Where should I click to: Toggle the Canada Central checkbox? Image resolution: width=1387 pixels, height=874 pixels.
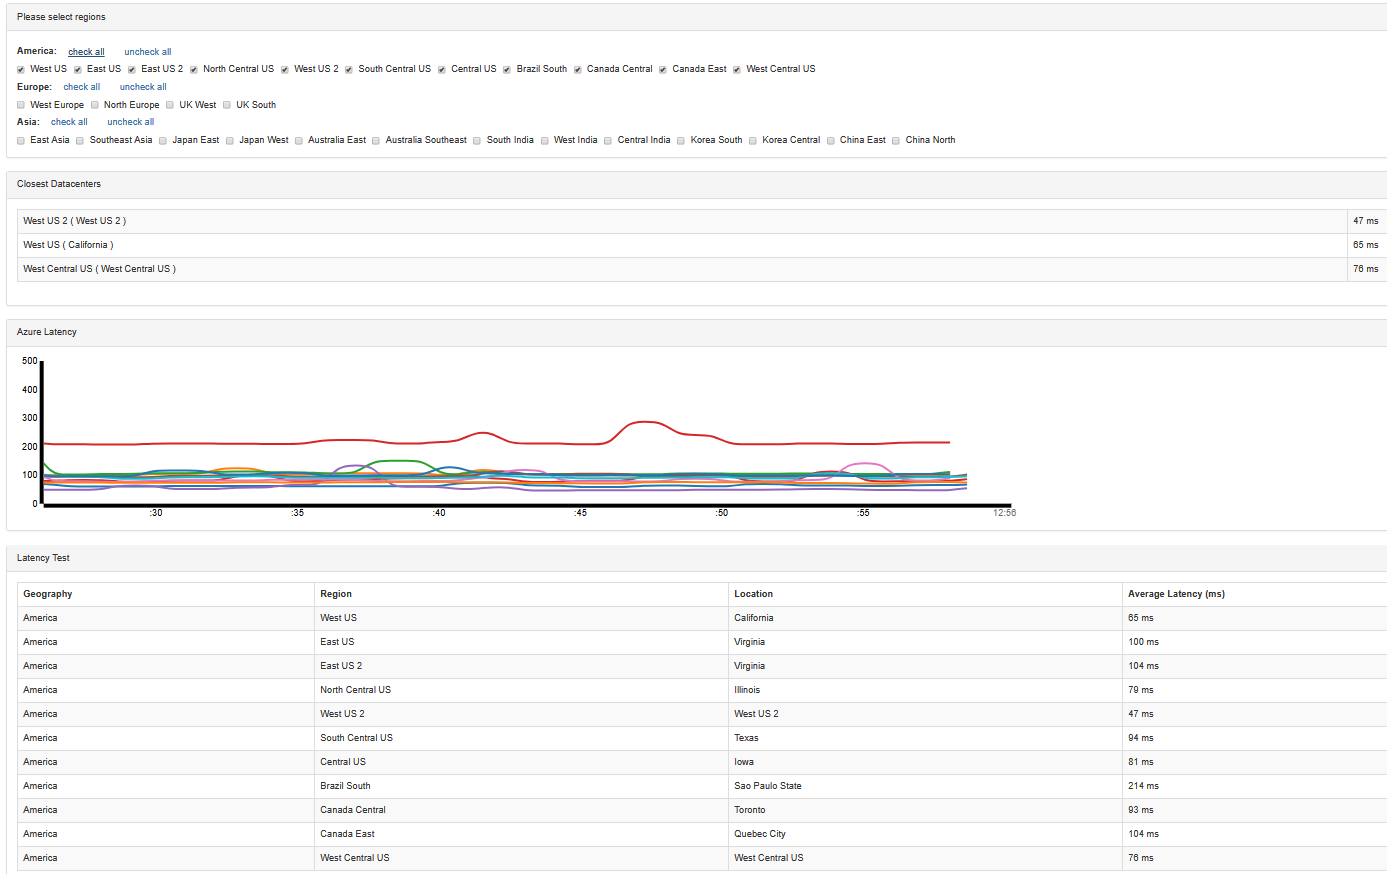577,70
